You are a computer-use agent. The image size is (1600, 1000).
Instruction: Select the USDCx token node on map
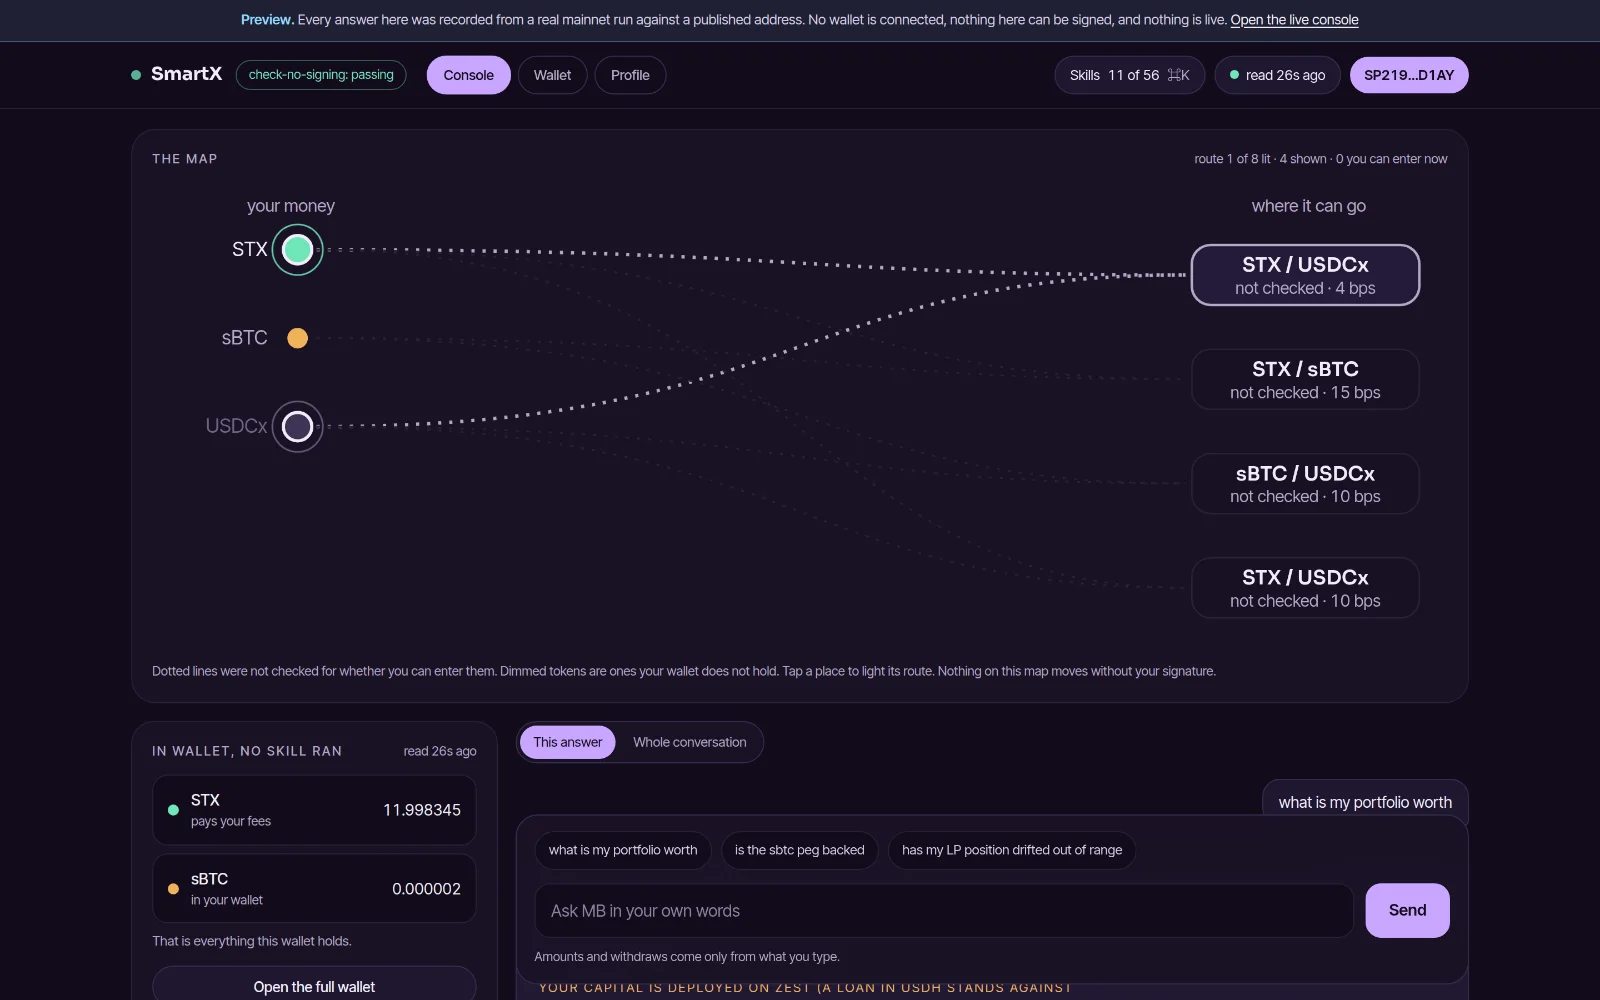(297, 427)
